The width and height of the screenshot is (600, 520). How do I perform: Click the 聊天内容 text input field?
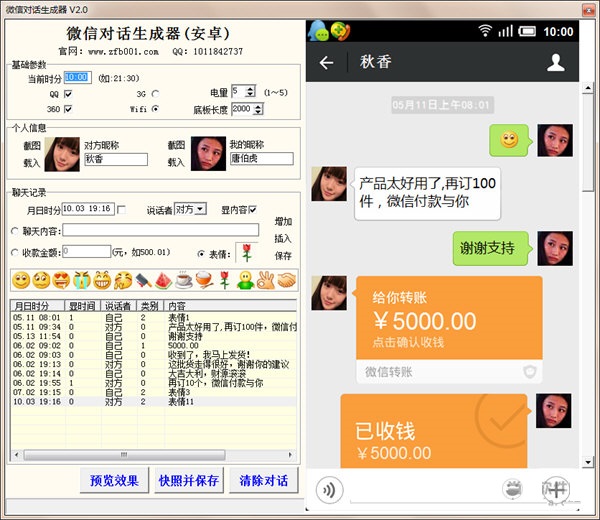tap(161, 230)
